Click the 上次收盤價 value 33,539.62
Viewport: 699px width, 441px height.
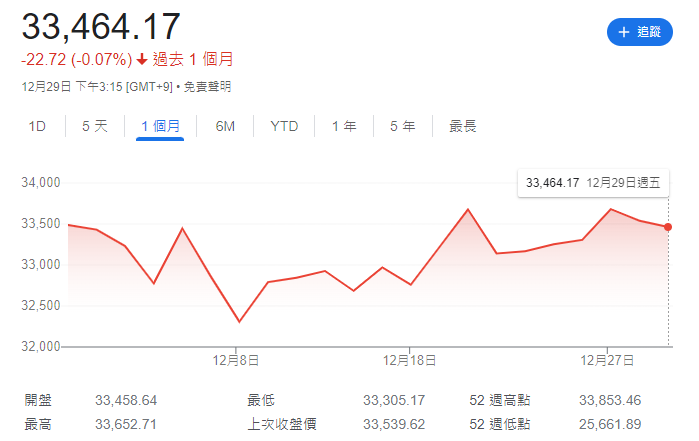pyautogui.click(x=394, y=425)
